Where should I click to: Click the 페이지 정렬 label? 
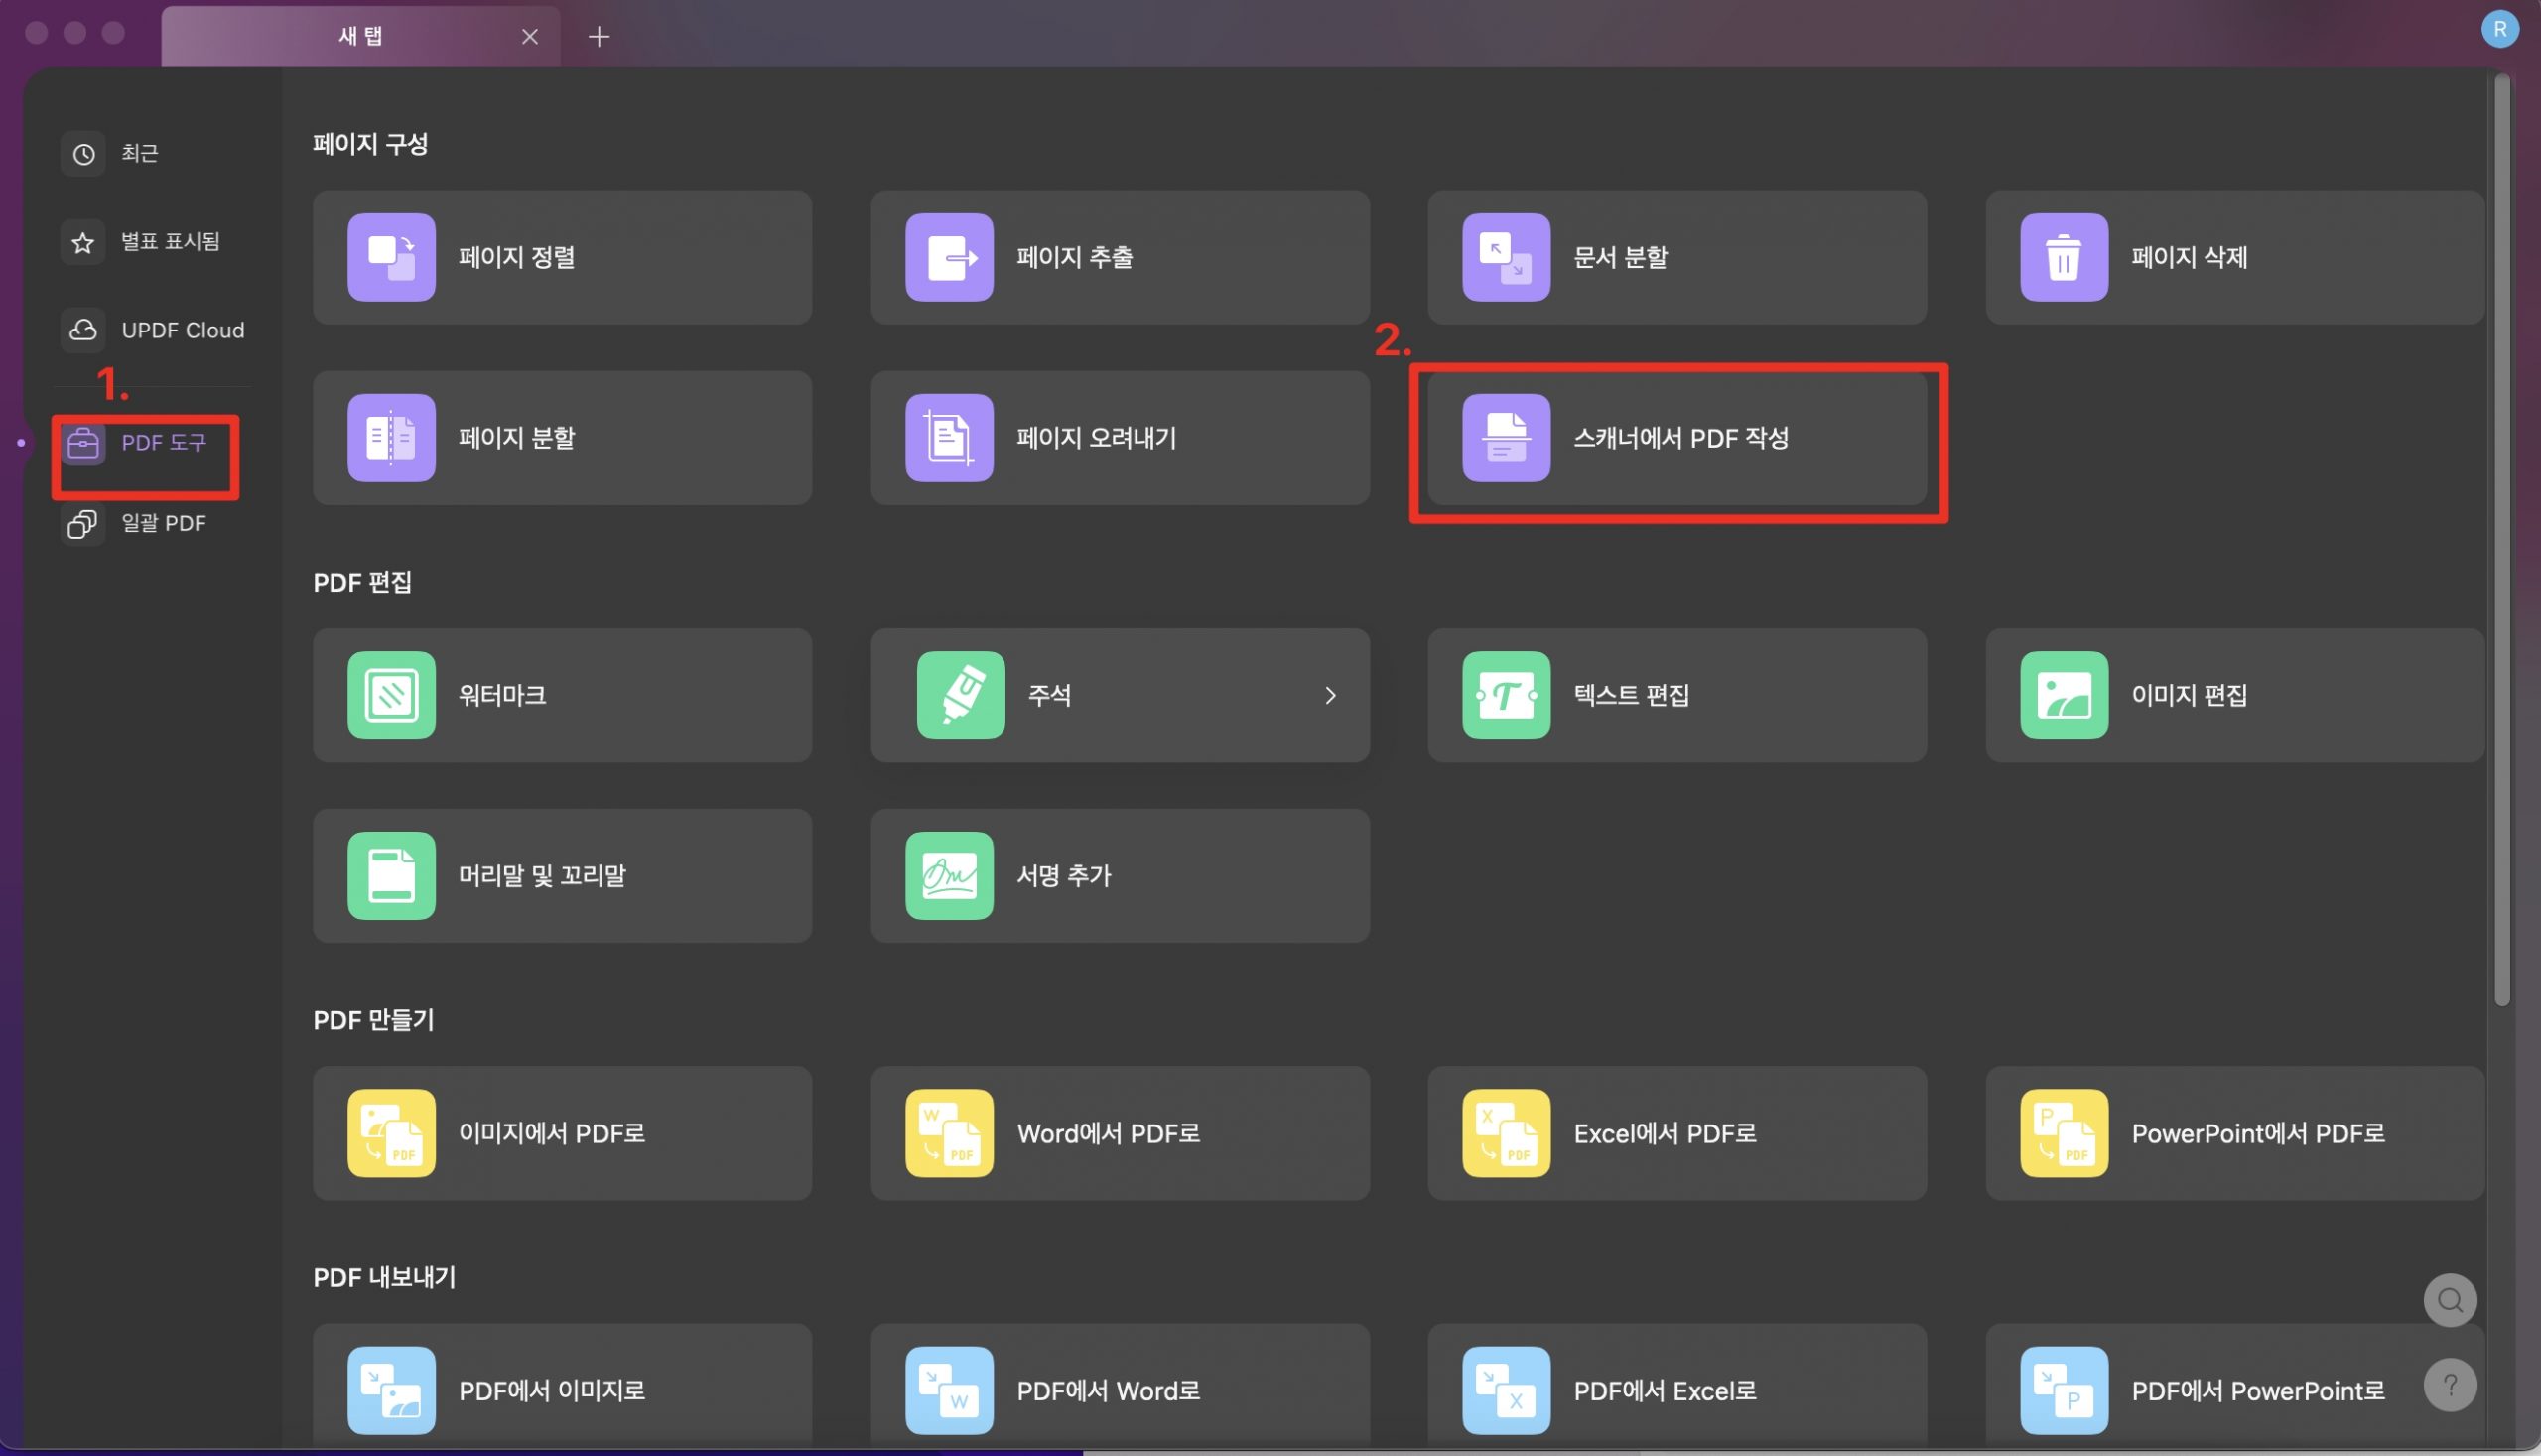[x=517, y=257]
